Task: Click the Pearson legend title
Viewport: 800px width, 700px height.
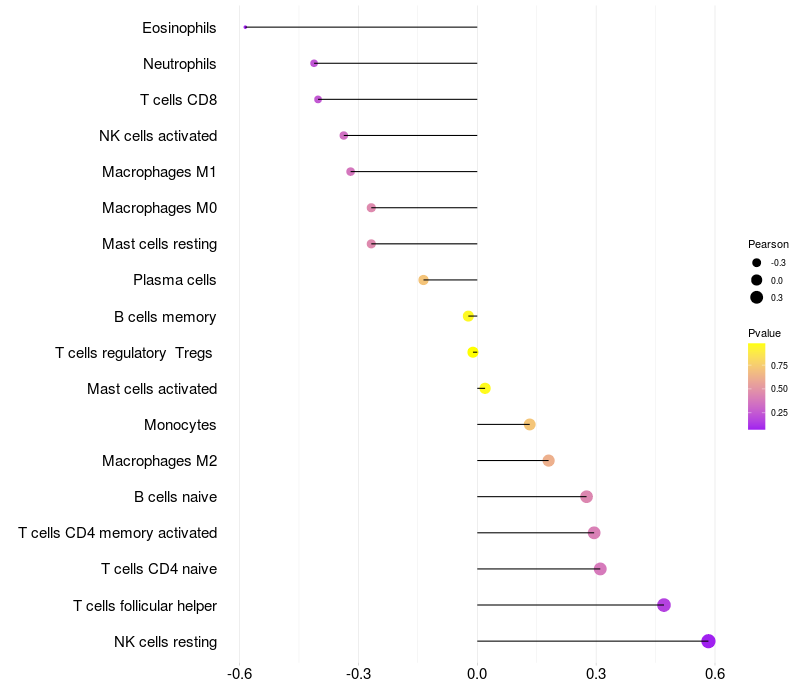Action: (768, 244)
